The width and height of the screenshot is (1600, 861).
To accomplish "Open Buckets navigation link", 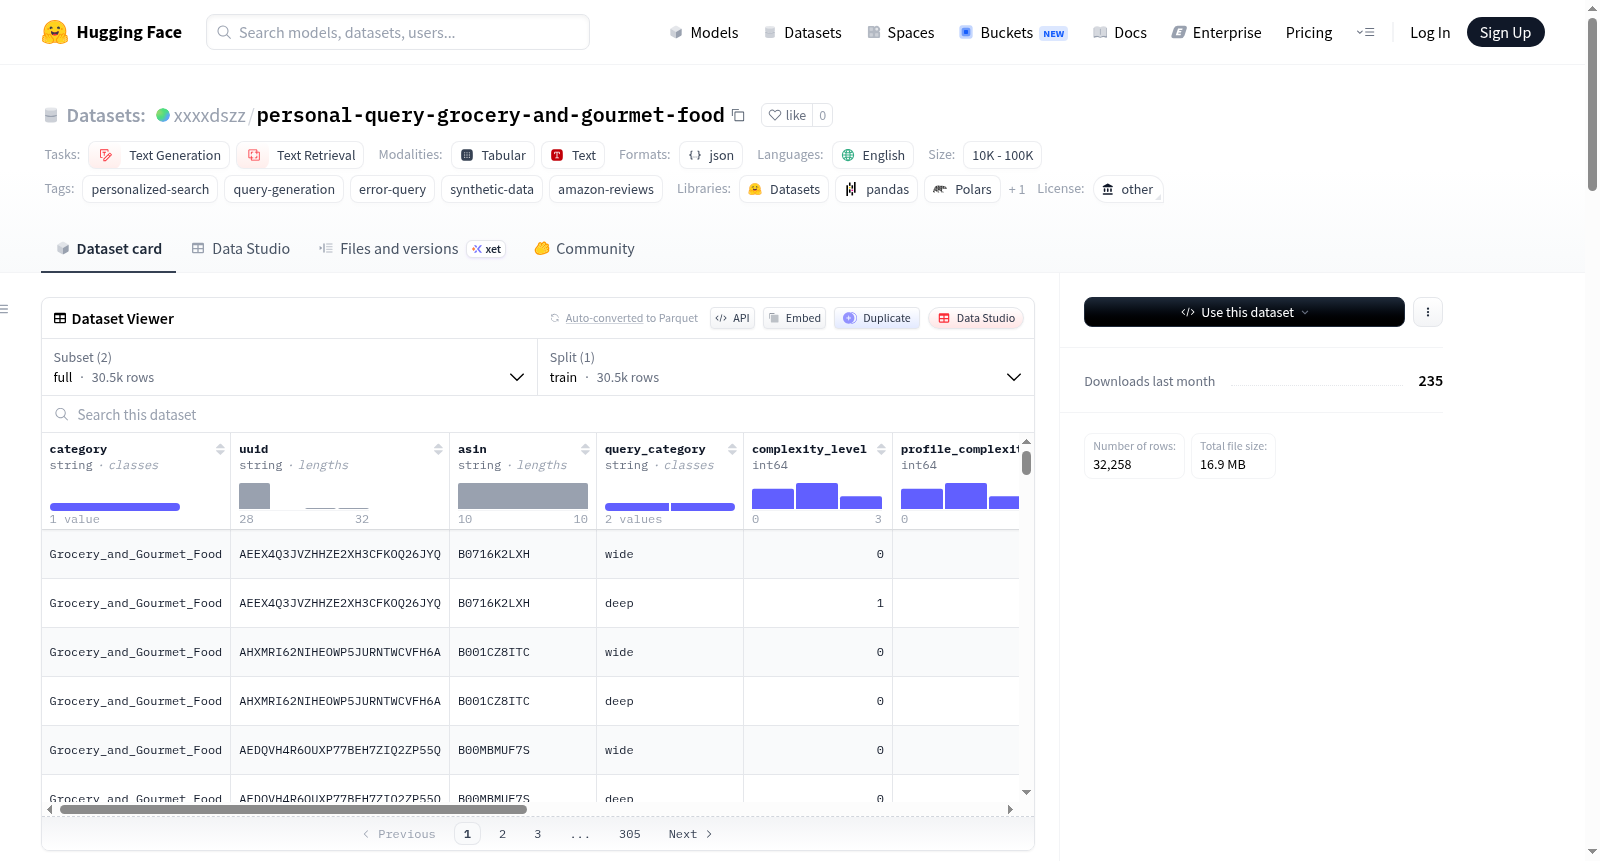I will [1013, 32].
